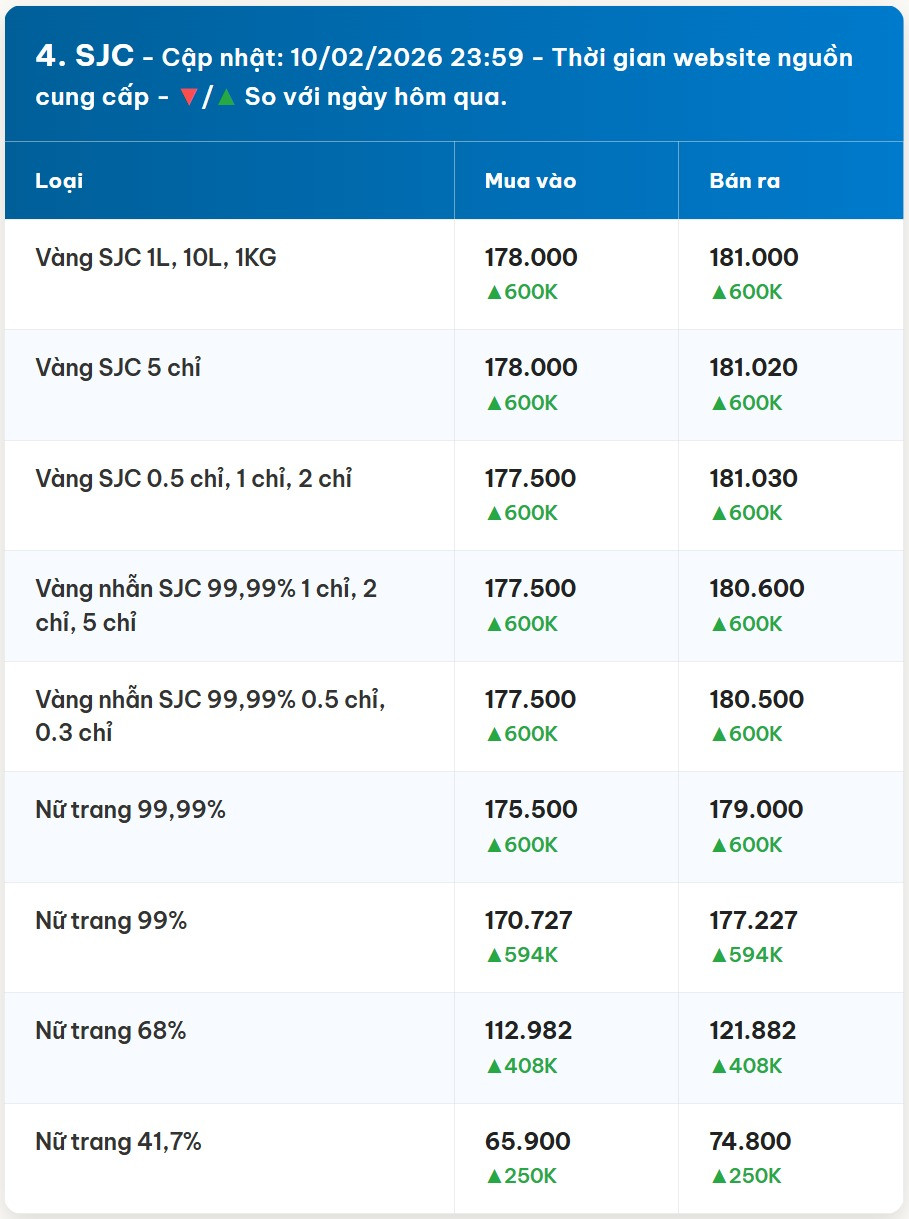Click green arrow under 180.500 sell price
The height and width of the screenshot is (1219, 909).
pyautogui.click(x=717, y=734)
